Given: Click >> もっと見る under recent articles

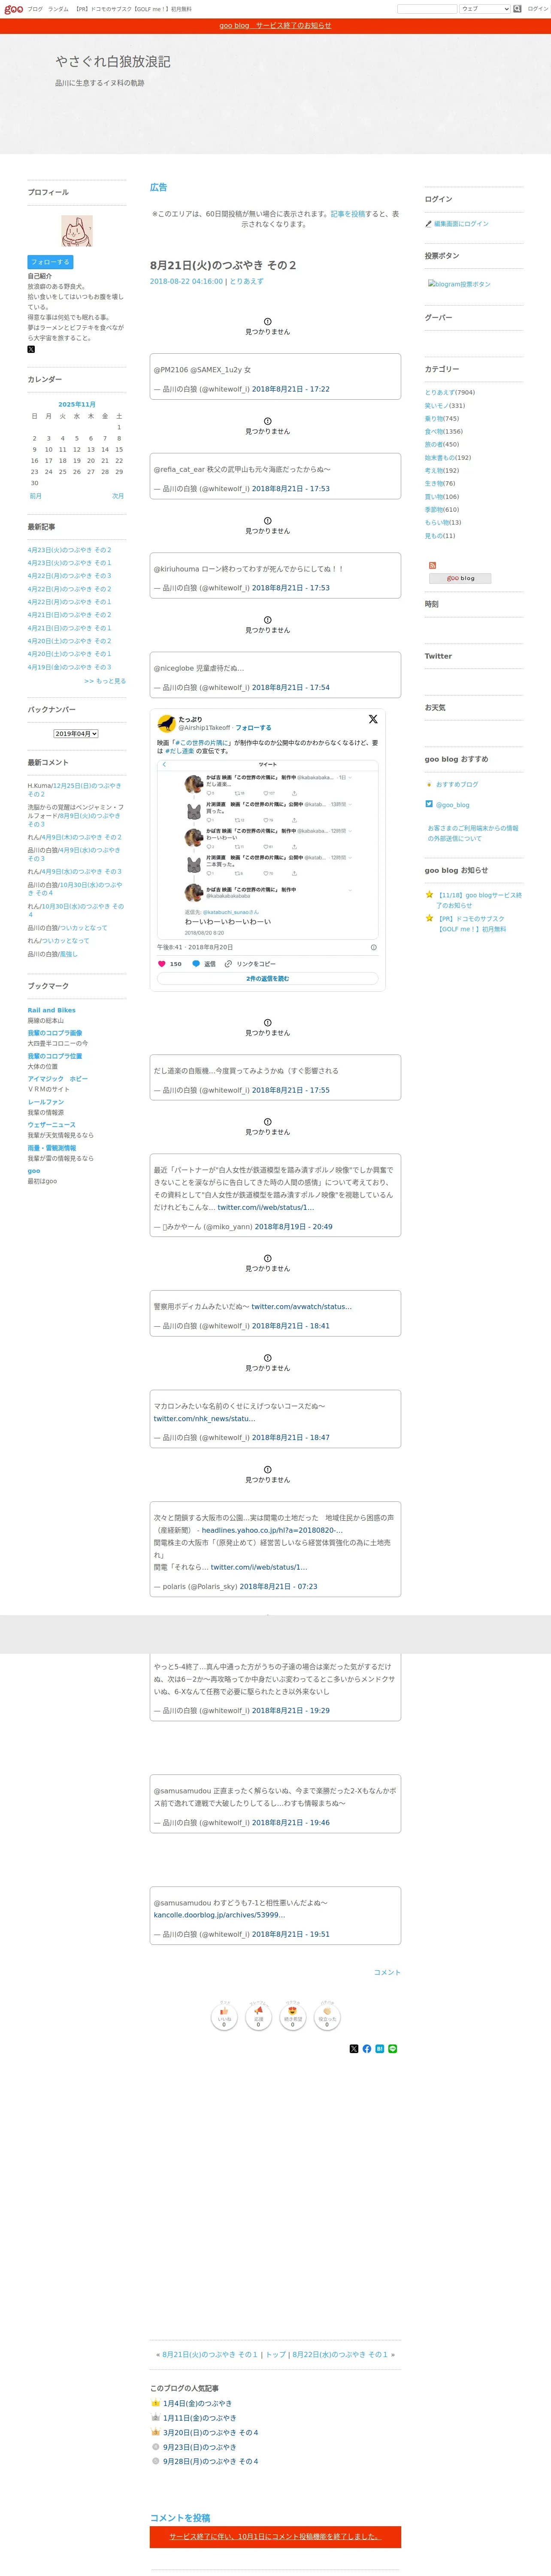Looking at the screenshot, I should [x=105, y=681].
